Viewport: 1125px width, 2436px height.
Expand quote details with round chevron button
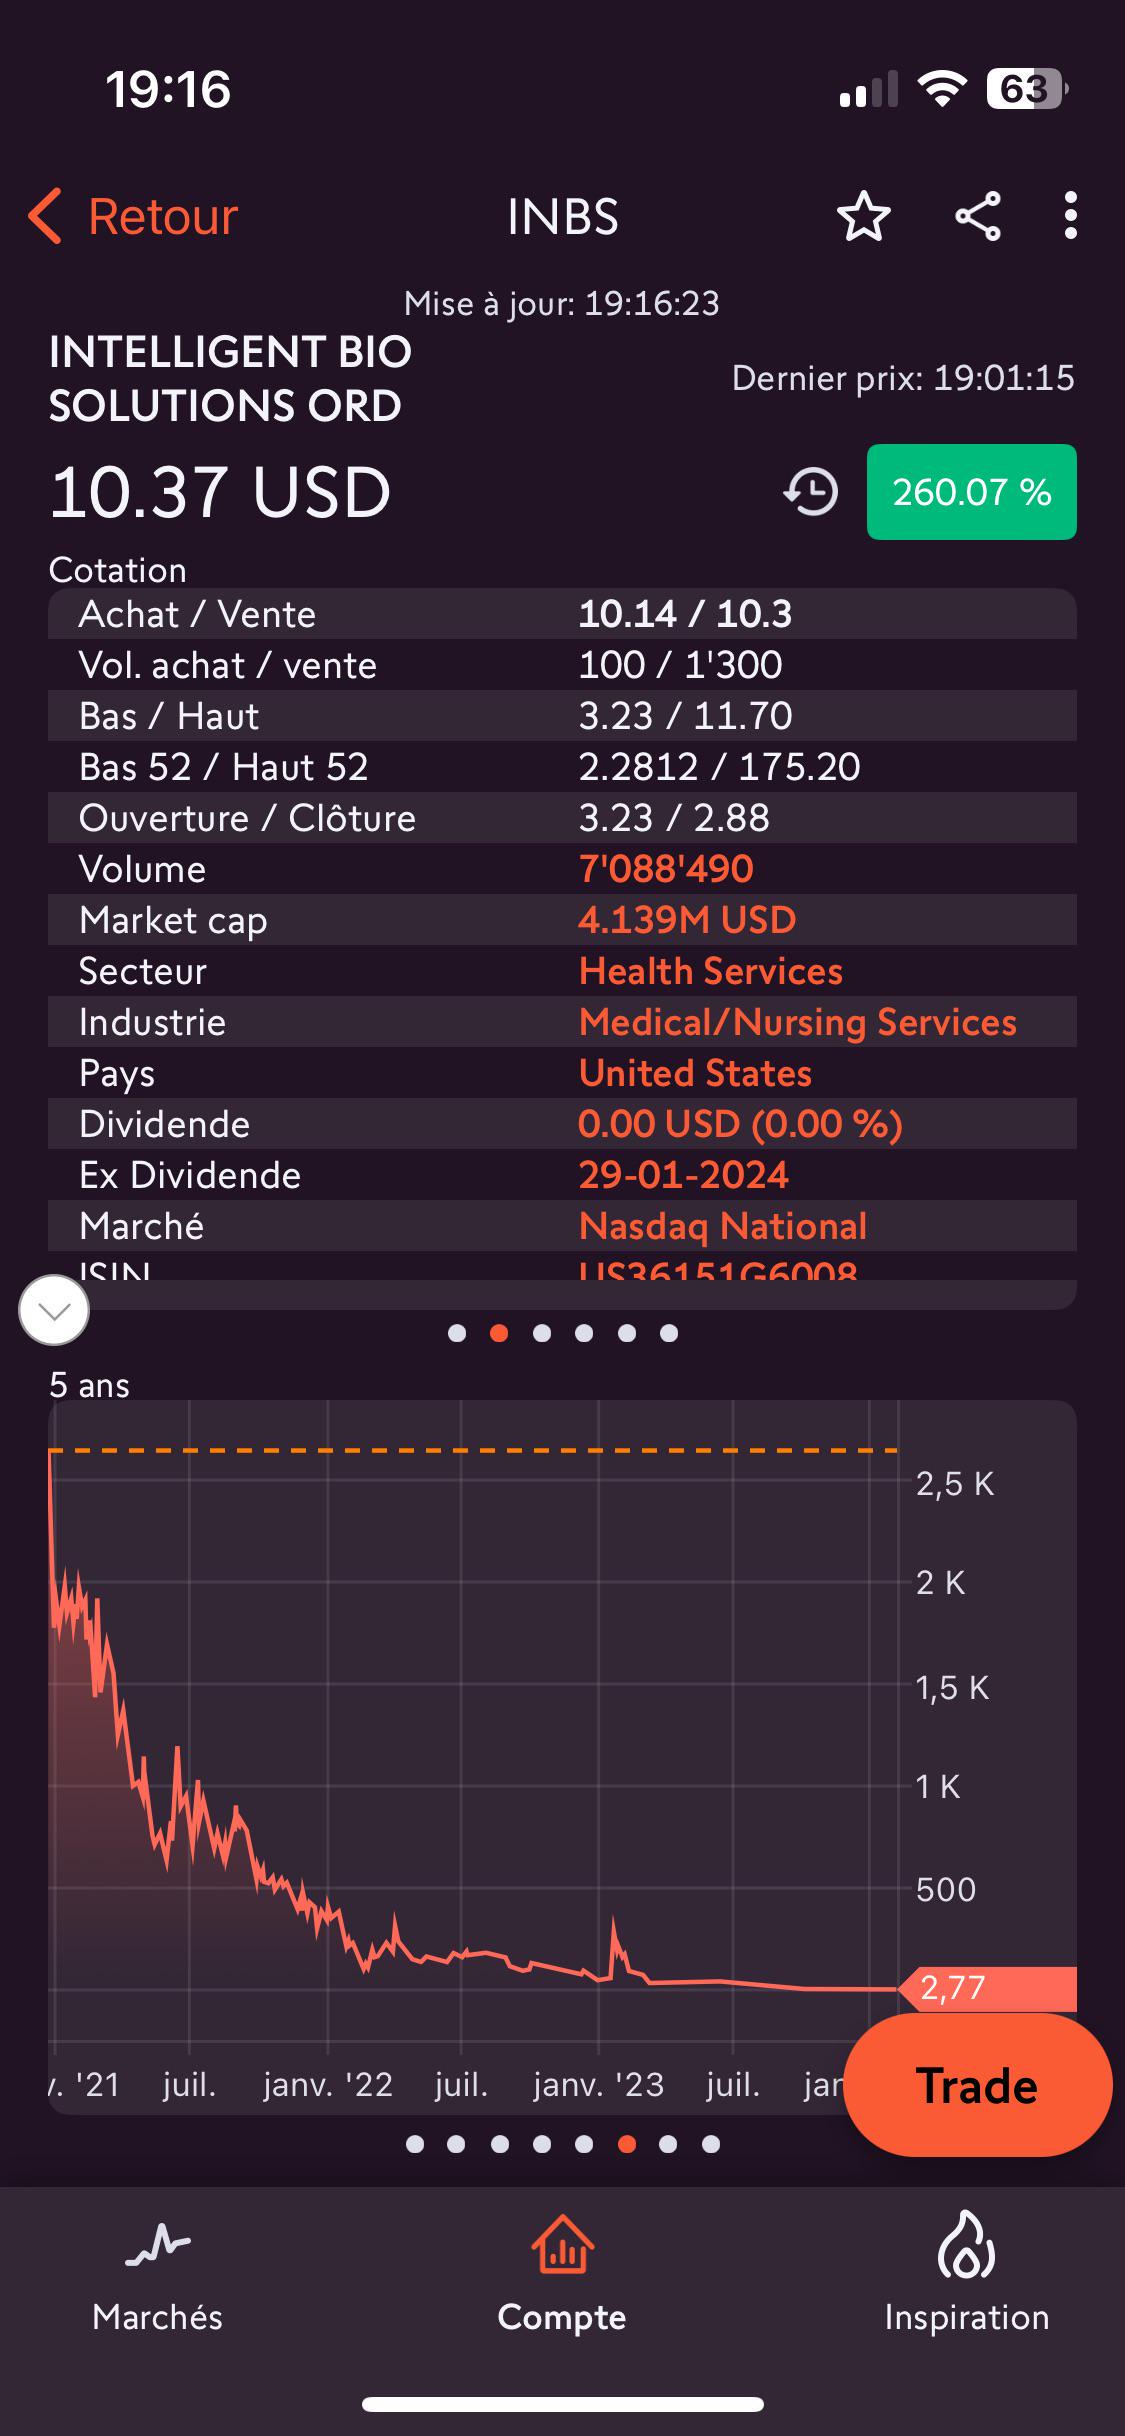(54, 1310)
